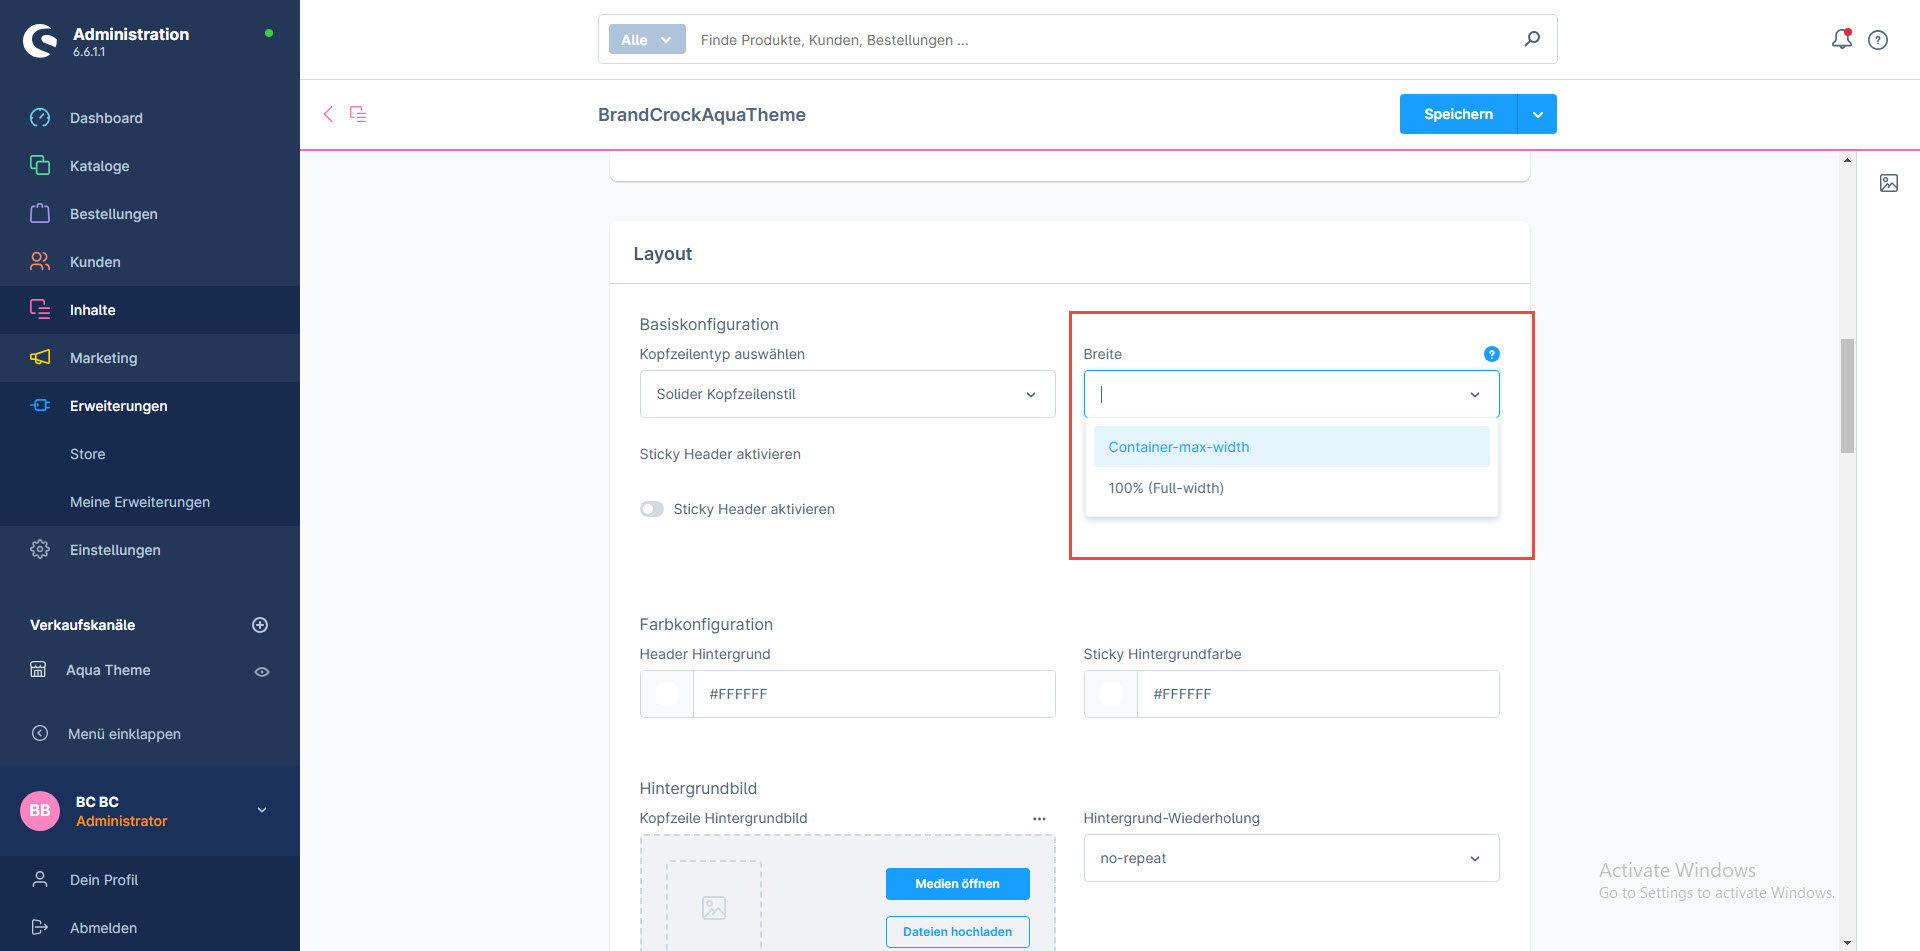1920x951 pixels.
Task: Open the Kopfzeilentyp auswählen dropdown
Action: [x=847, y=394]
